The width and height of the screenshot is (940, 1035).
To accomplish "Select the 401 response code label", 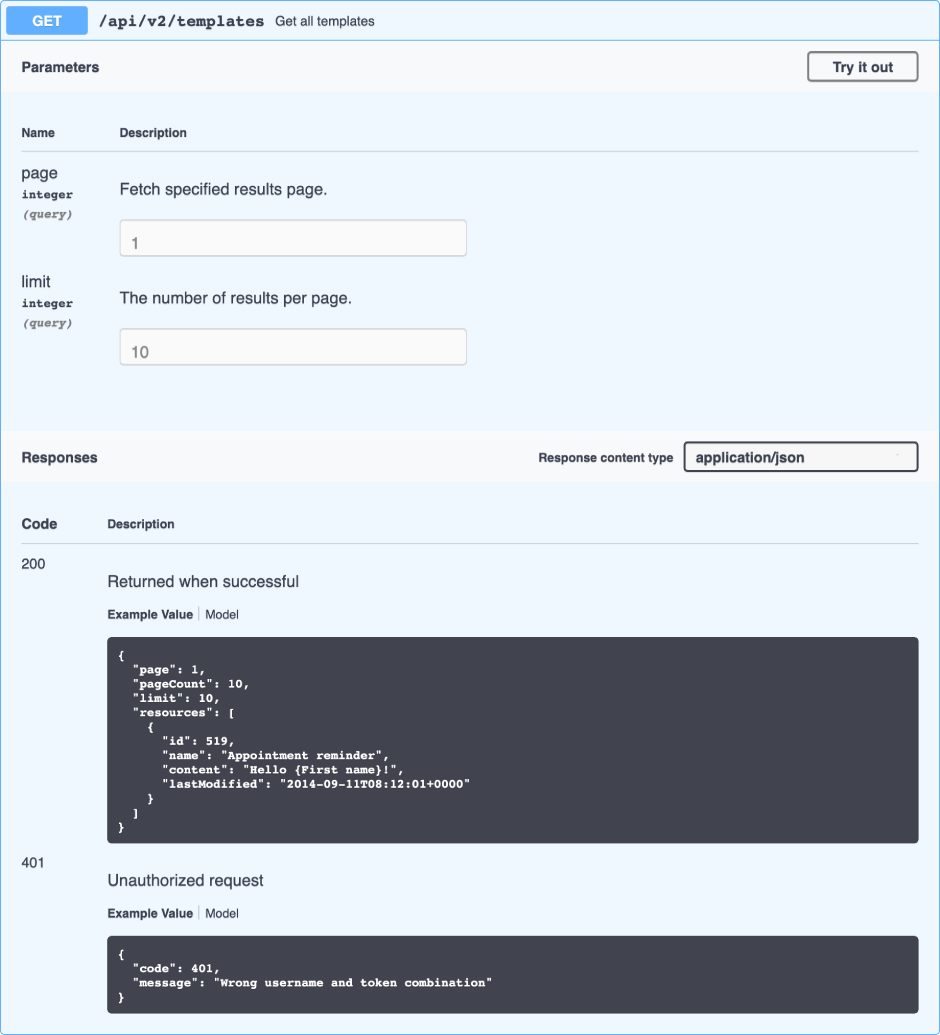I will coord(33,862).
